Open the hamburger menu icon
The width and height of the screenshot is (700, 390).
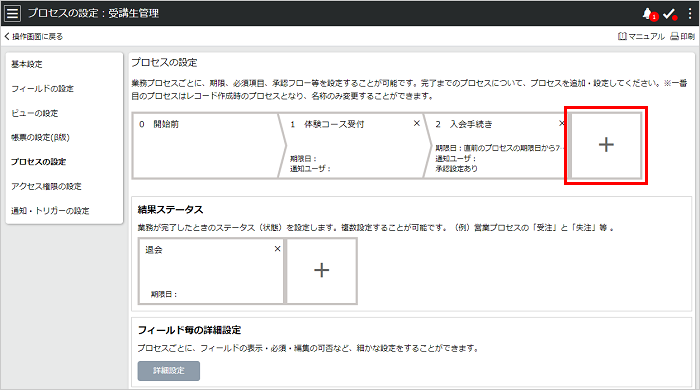[12, 13]
